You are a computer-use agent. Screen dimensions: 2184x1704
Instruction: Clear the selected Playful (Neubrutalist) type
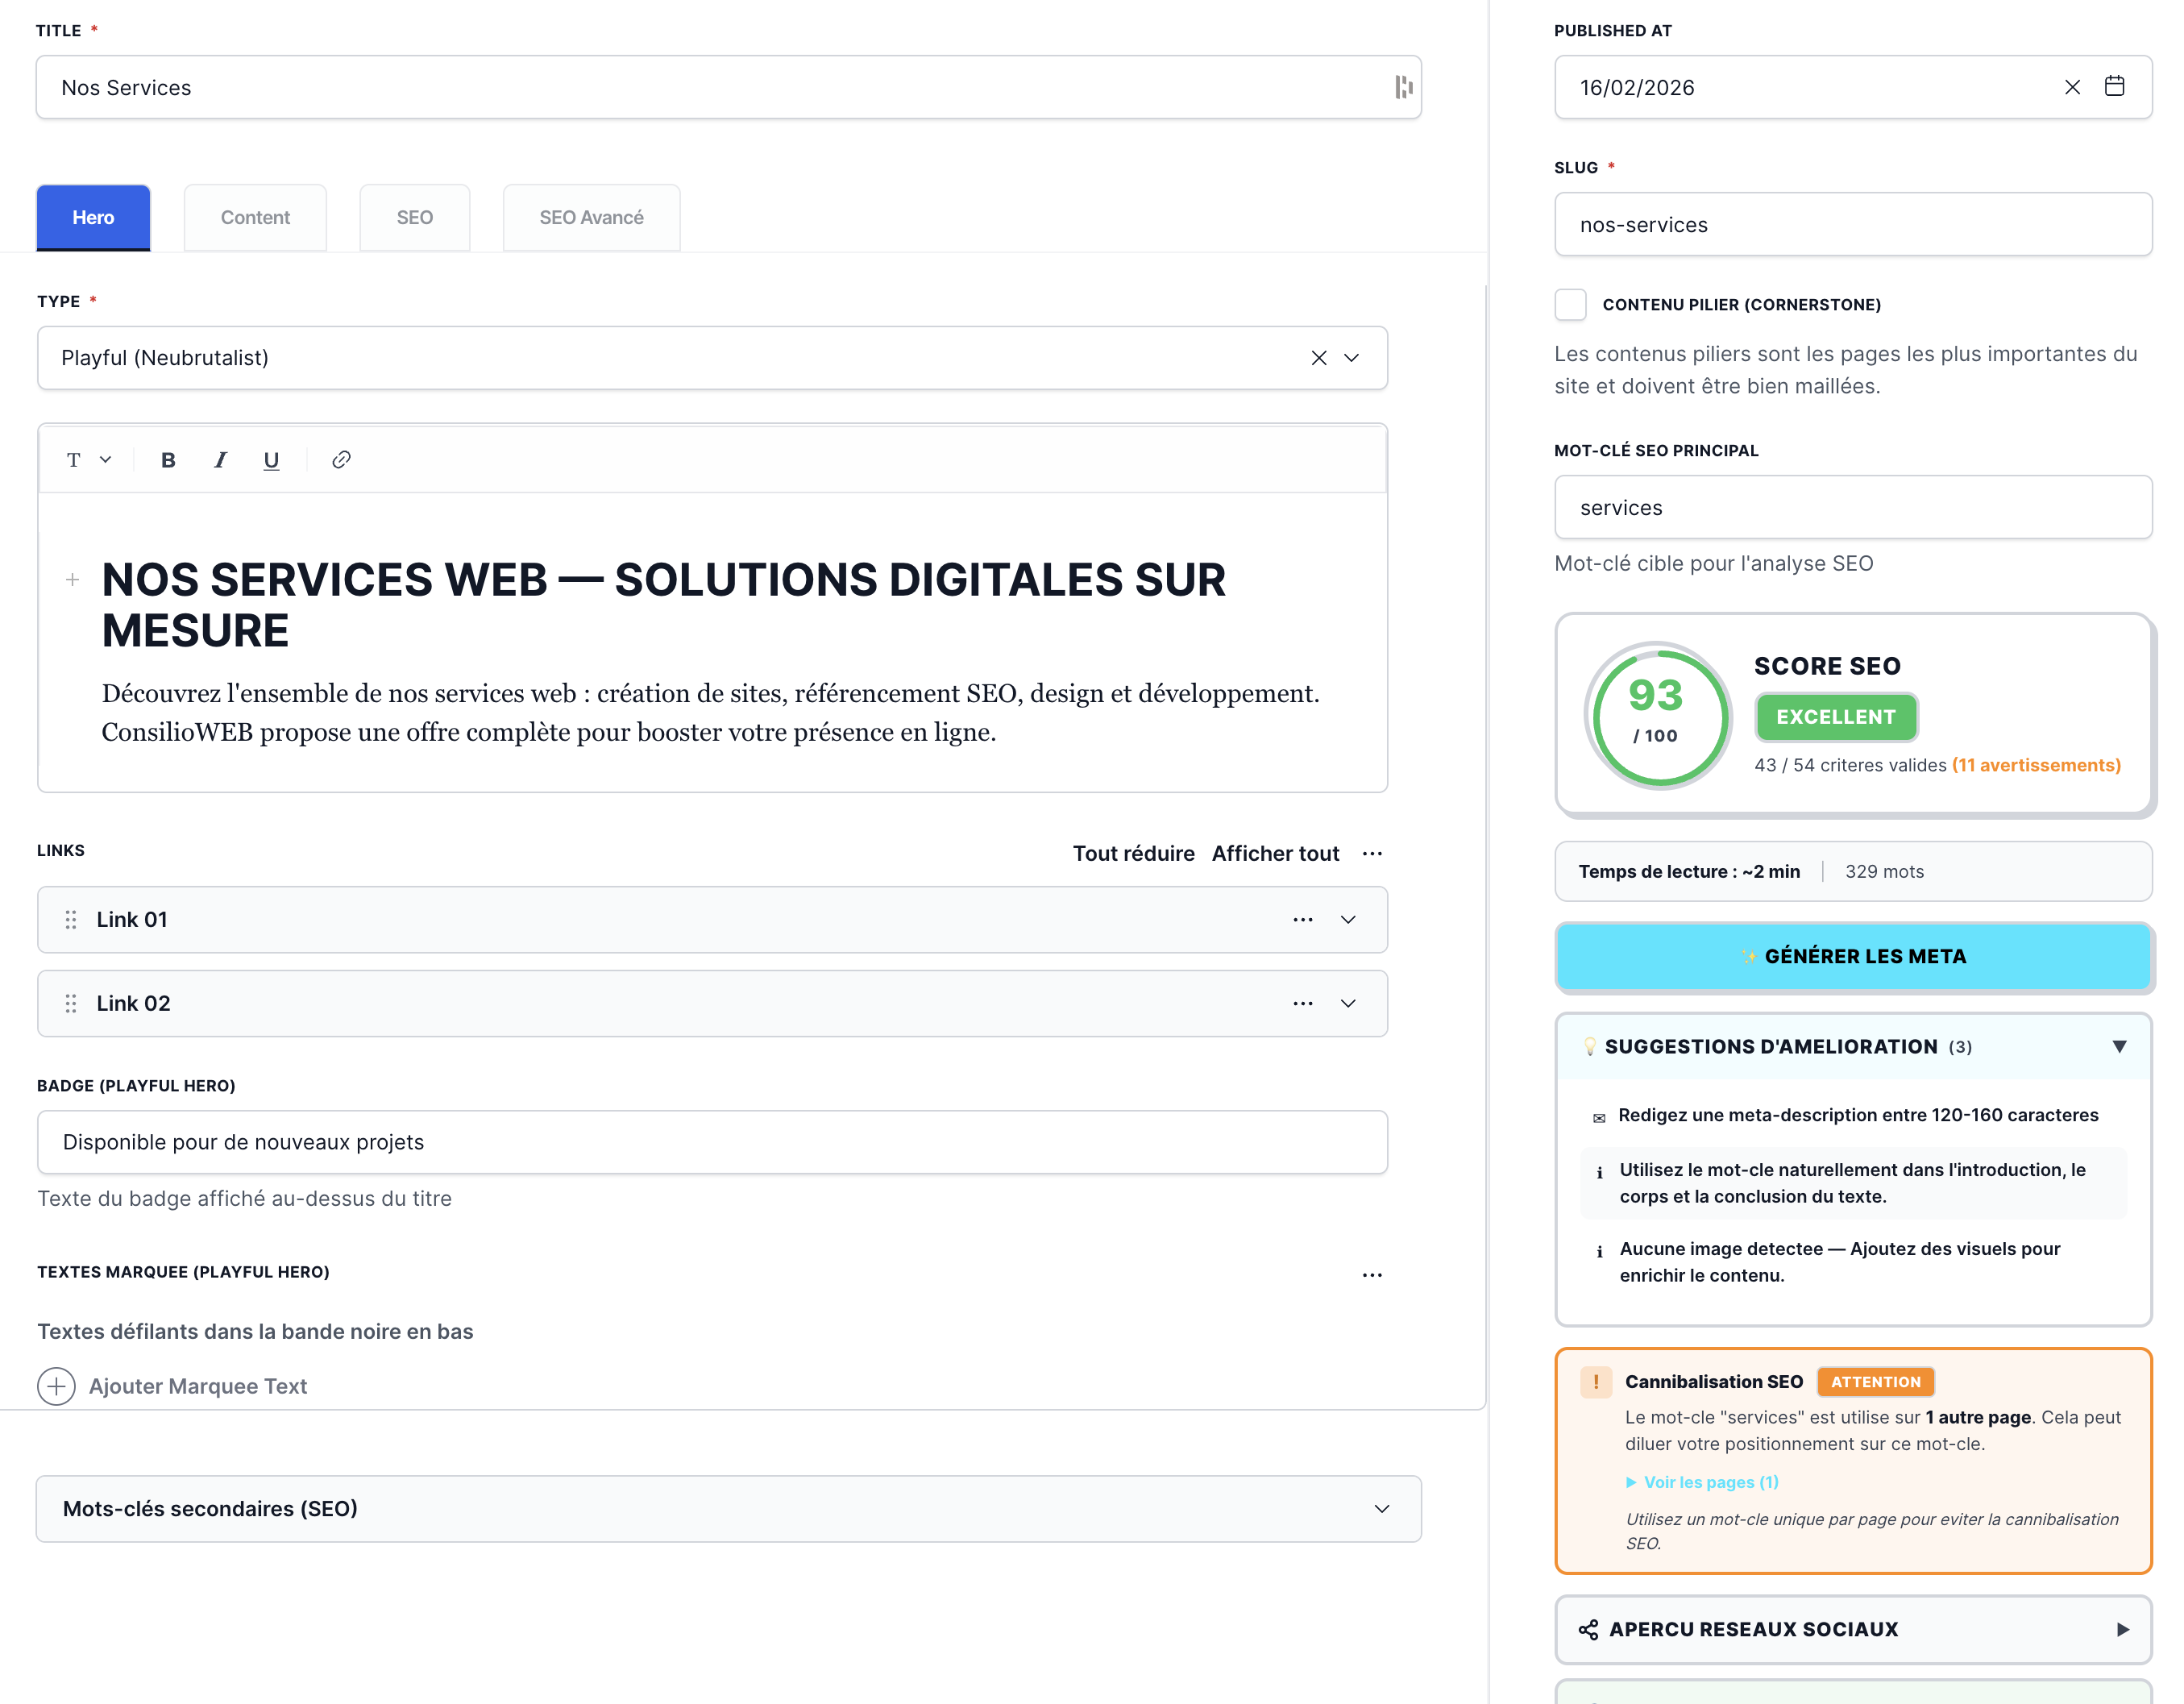(x=1319, y=357)
